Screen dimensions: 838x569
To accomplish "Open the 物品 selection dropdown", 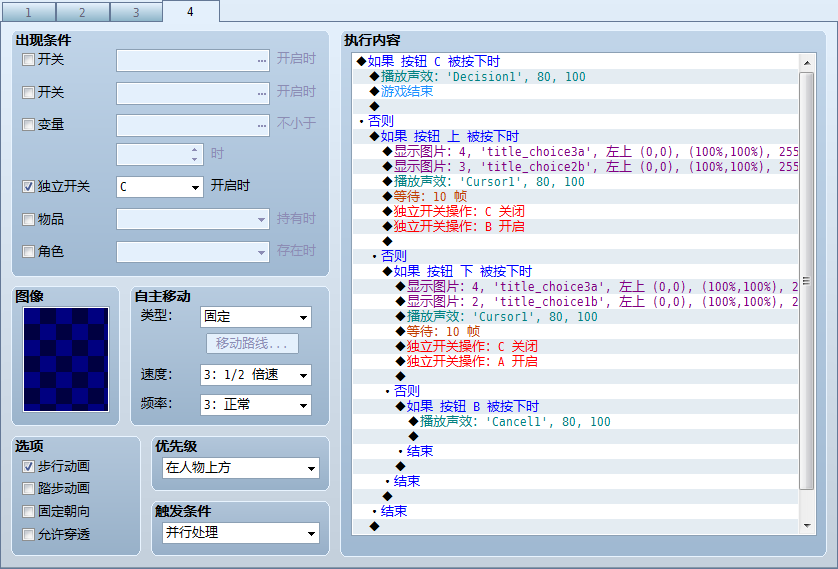I will tap(193, 219).
